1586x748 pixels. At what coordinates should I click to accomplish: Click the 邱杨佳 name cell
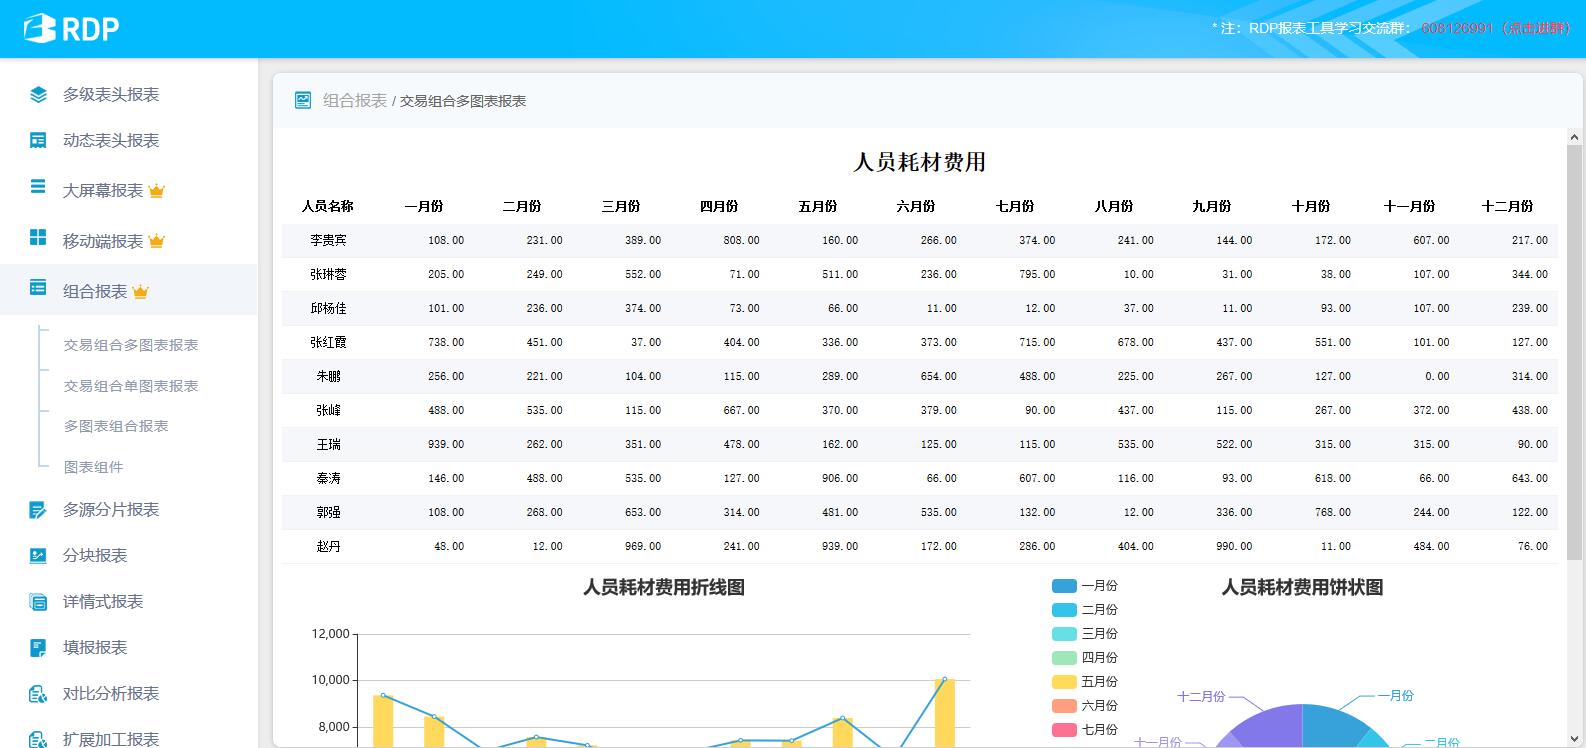(328, 308)
